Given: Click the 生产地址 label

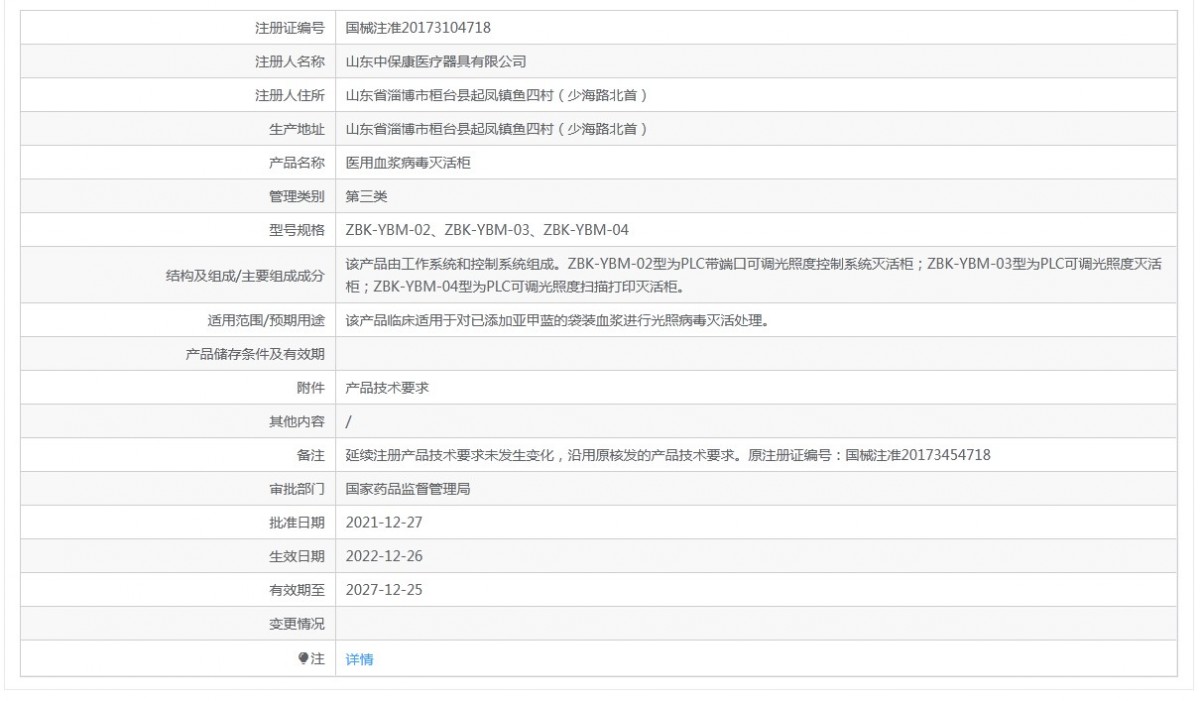Looking at the screenshot, I should 297,129.
